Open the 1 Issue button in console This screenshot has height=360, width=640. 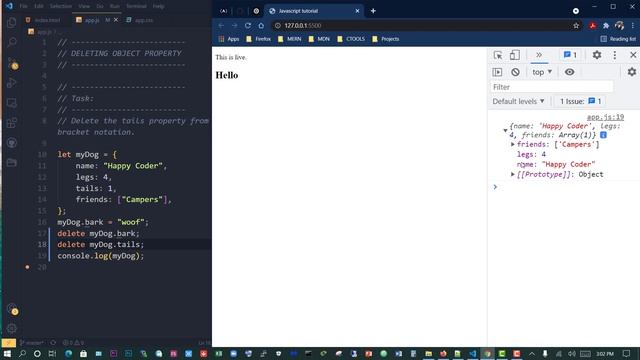click(580, 101)
